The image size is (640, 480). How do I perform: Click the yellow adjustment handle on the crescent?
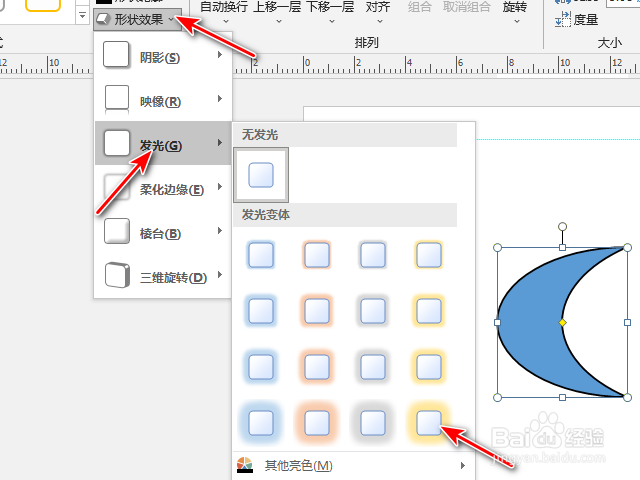click(562, 322)
